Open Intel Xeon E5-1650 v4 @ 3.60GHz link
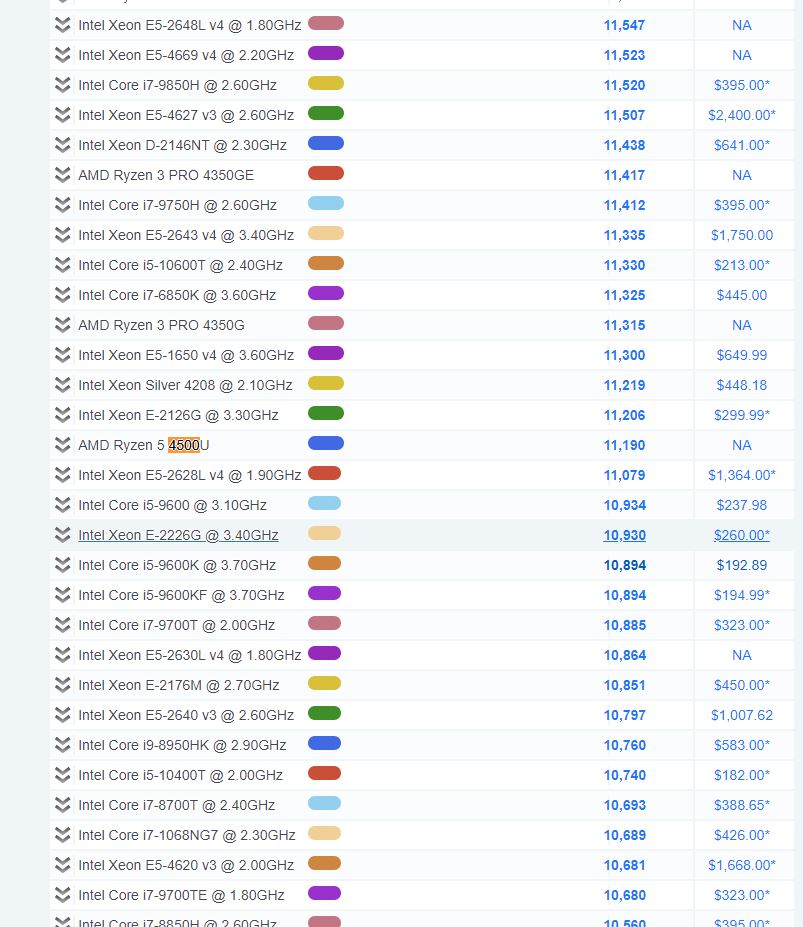 pos(186,355)
